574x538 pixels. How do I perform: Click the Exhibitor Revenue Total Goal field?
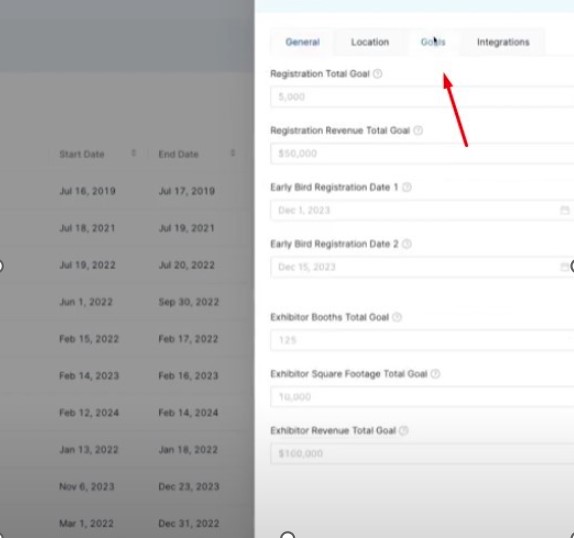pos(422,453)
